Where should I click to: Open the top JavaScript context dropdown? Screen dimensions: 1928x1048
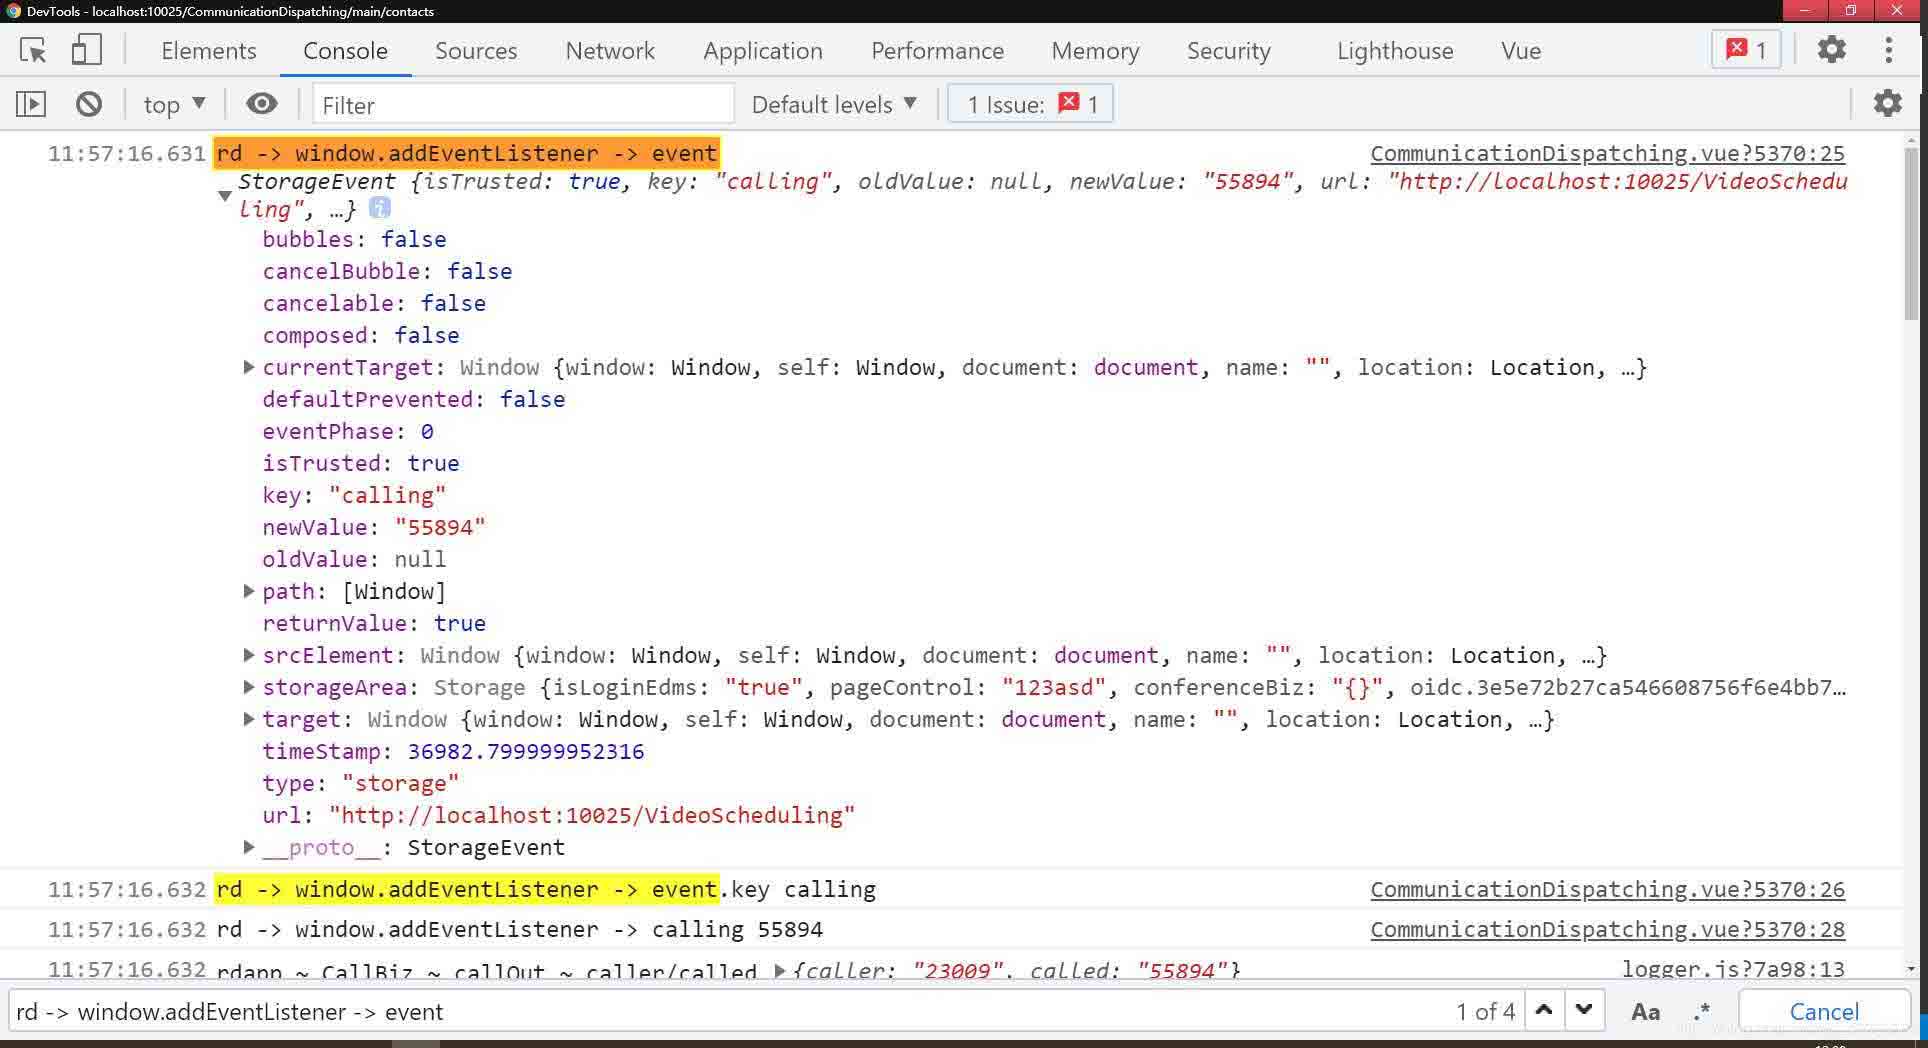click(174, 104)
